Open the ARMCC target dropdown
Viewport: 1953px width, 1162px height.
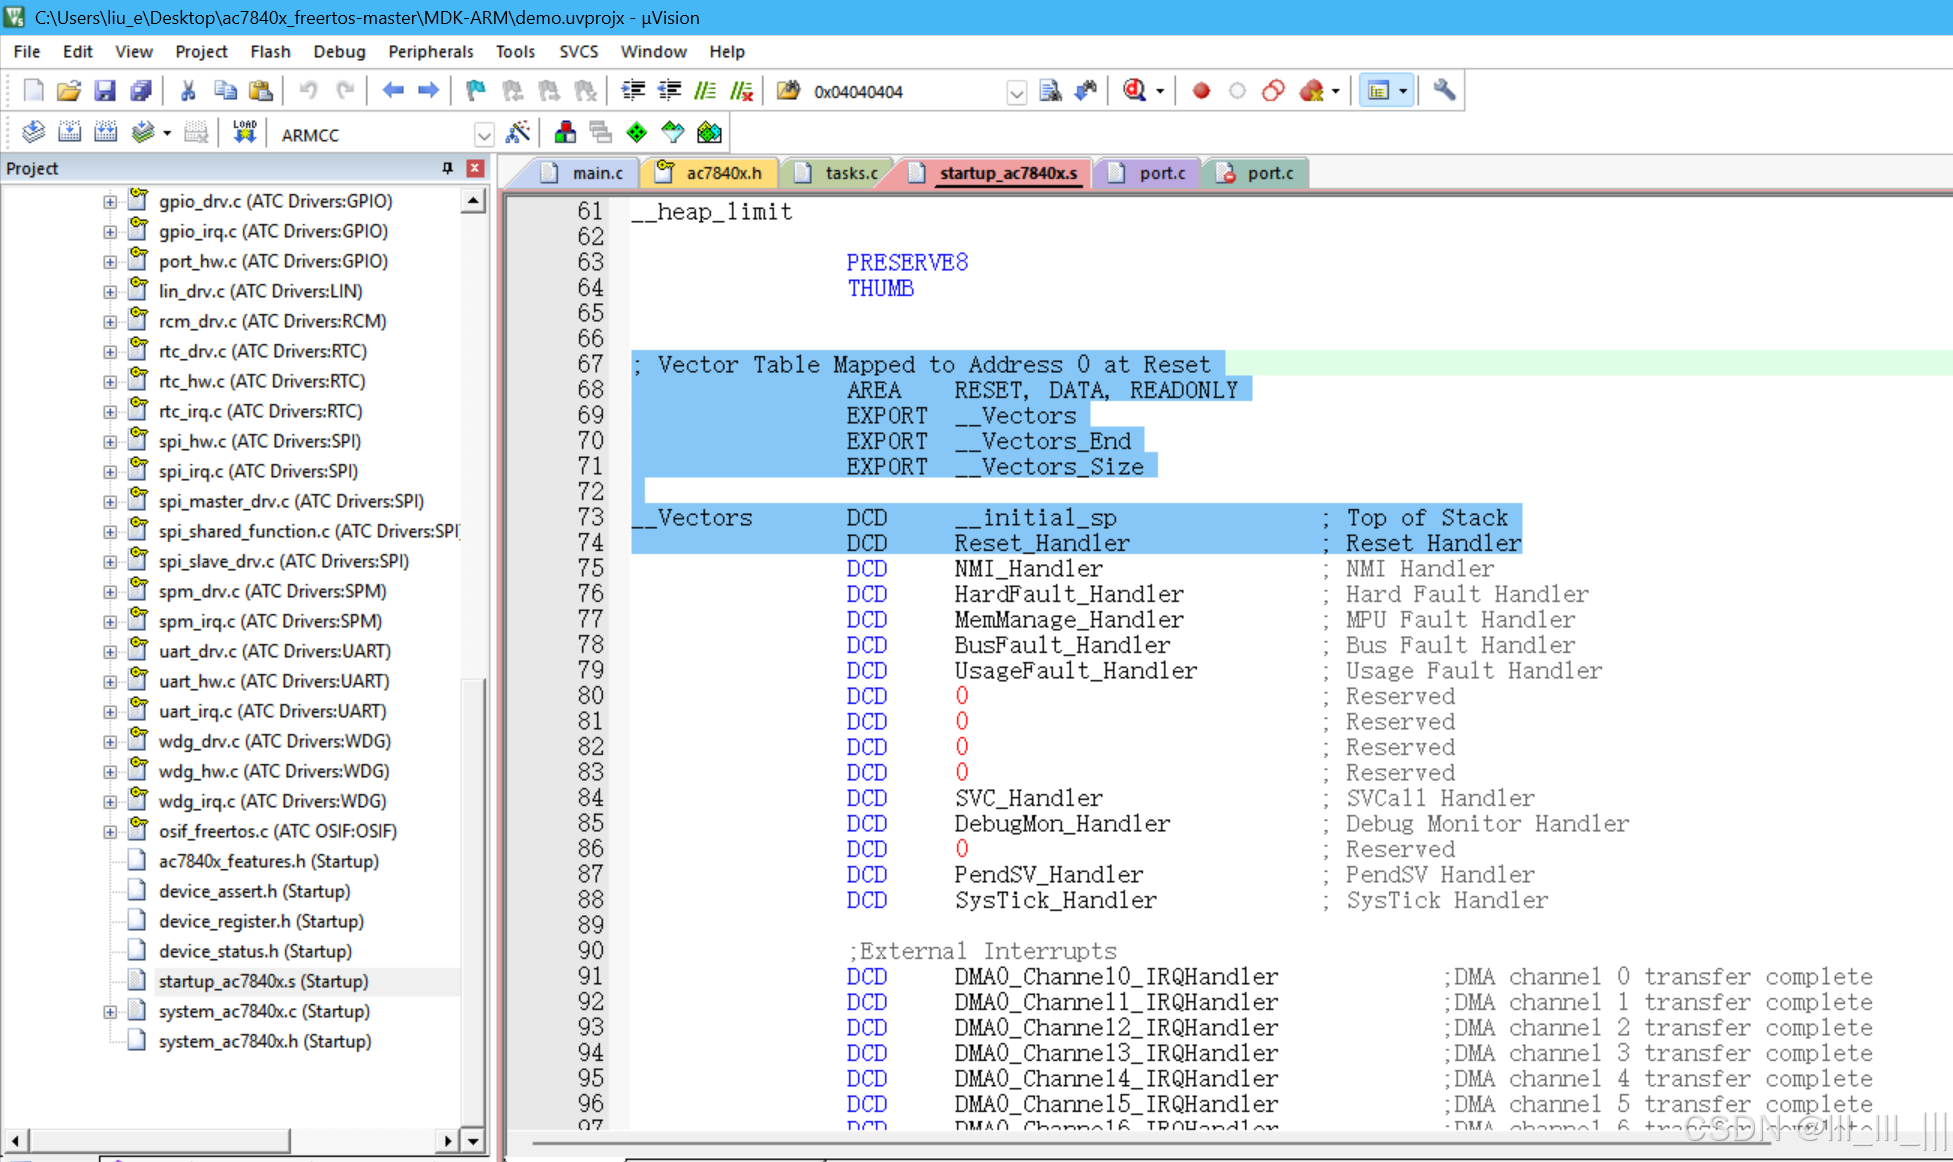(x=484, y=135)
